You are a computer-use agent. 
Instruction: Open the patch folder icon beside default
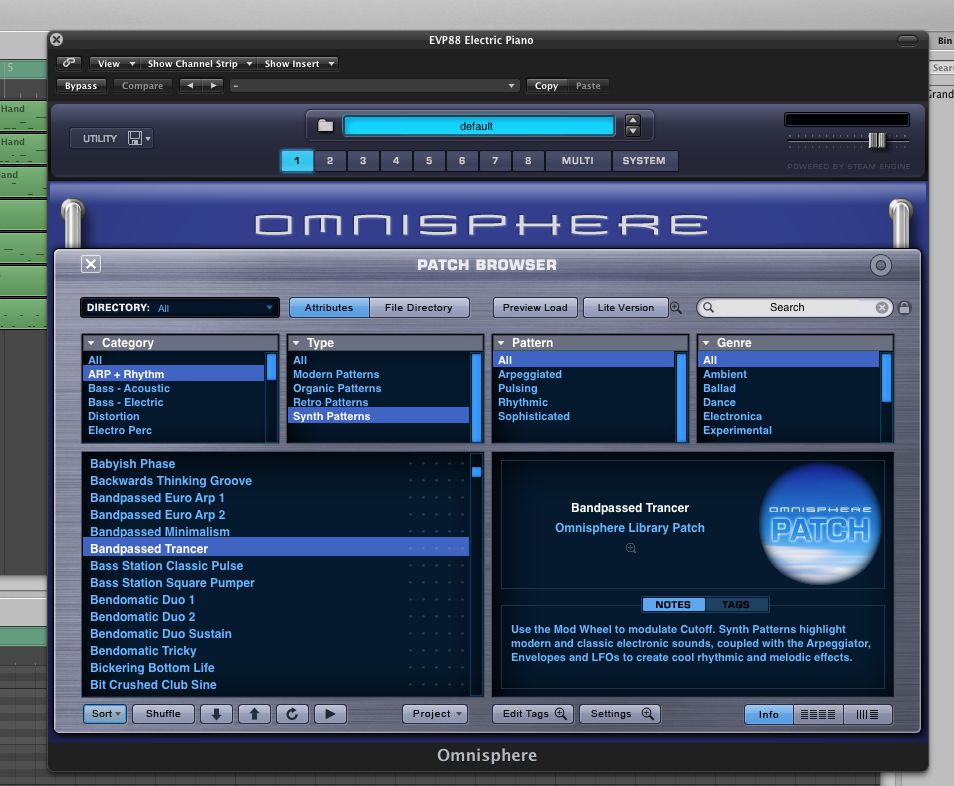326,126
